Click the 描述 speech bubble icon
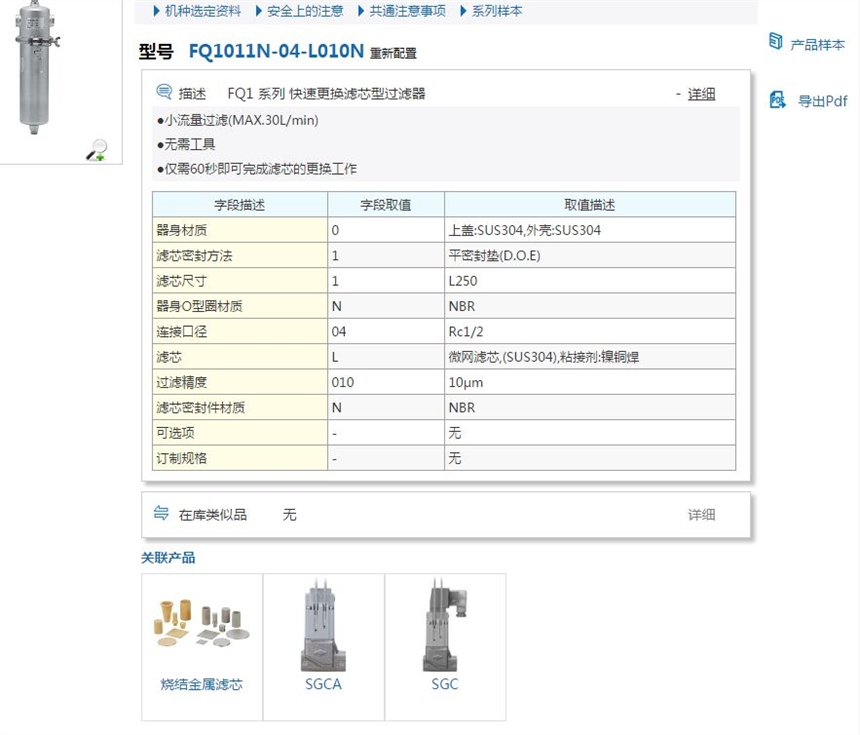Screen dimensions: 860x735 pyautogui.click(x=164, y=93)
